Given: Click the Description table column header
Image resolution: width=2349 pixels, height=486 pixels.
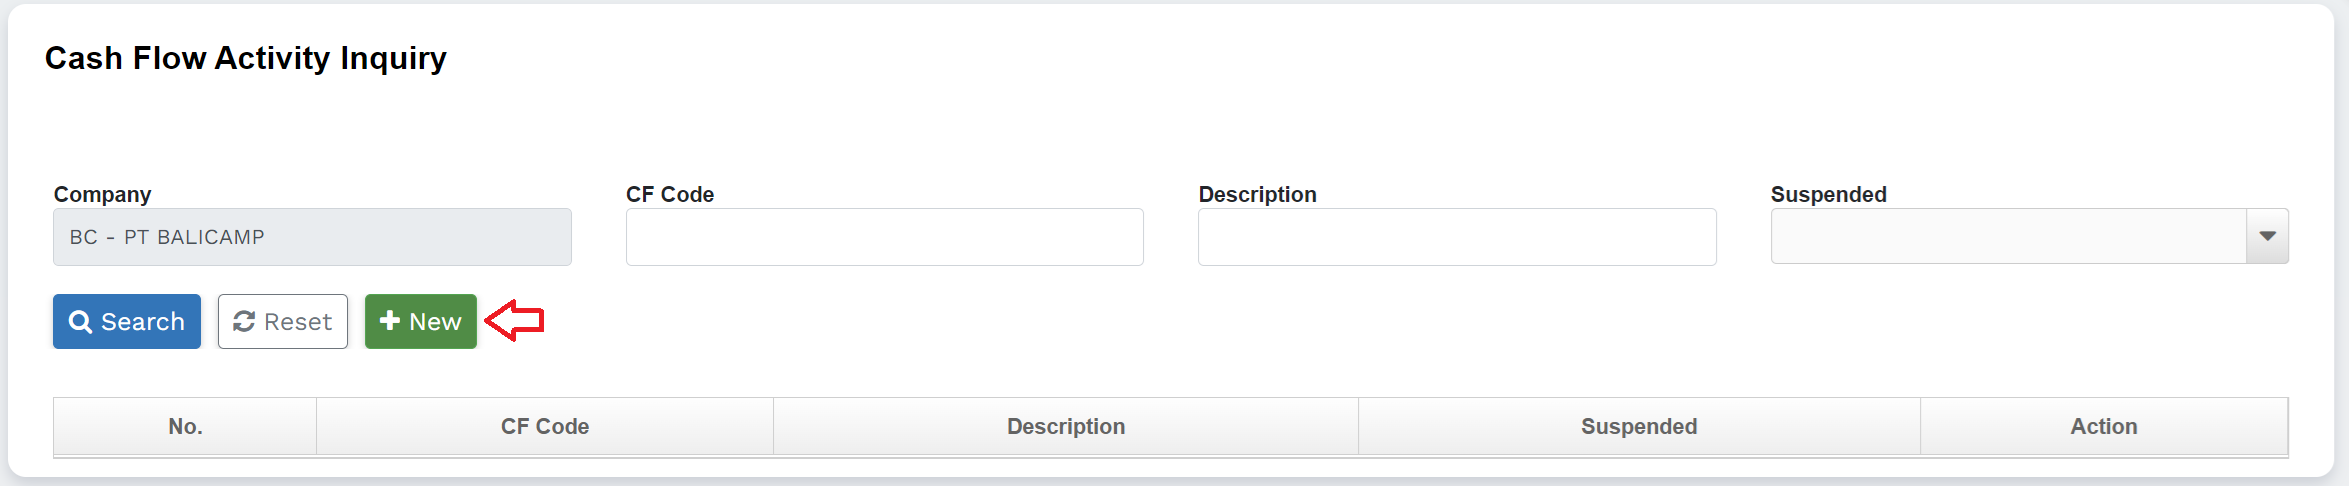Looking at the screenshot, I should 1065,427.
